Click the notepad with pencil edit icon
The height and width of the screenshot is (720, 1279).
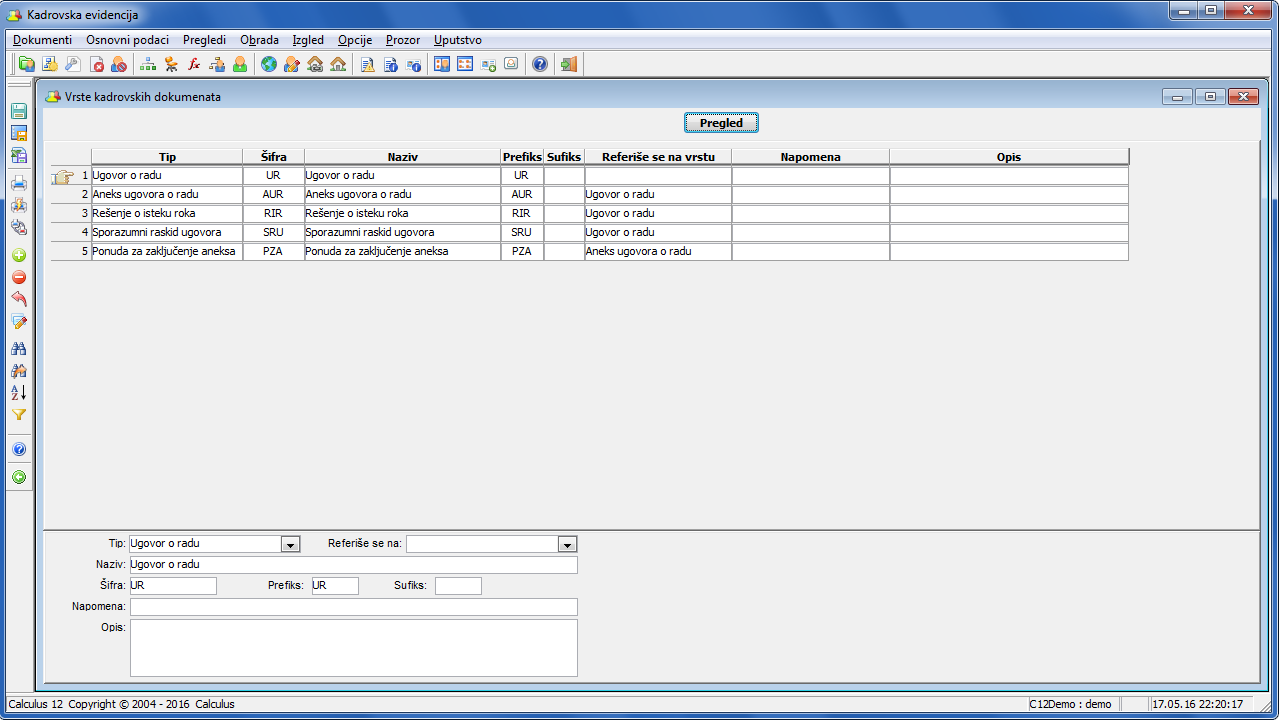point(18,322)
